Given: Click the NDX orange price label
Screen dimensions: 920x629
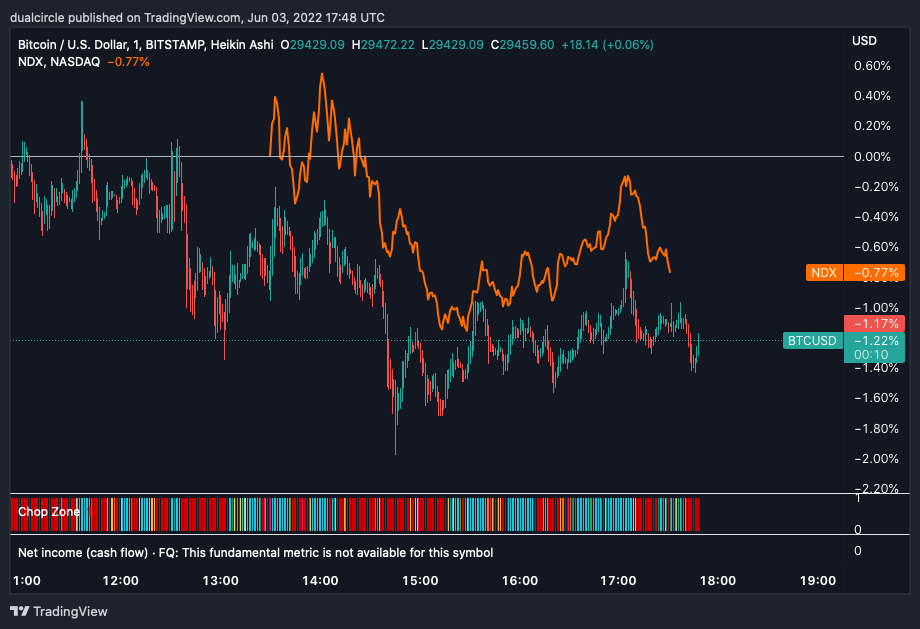Looking at the screenshot, I should click(824, 272).
